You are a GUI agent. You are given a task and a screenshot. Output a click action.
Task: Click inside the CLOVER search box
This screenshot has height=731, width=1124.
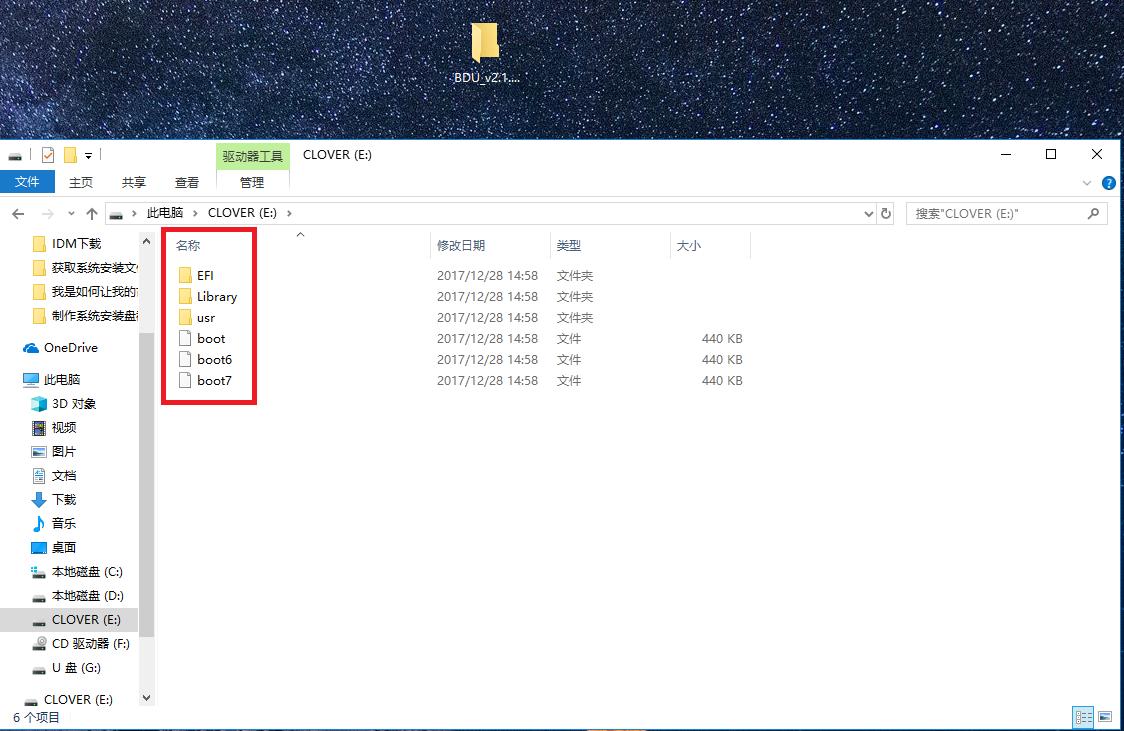tap(1000, 213)
